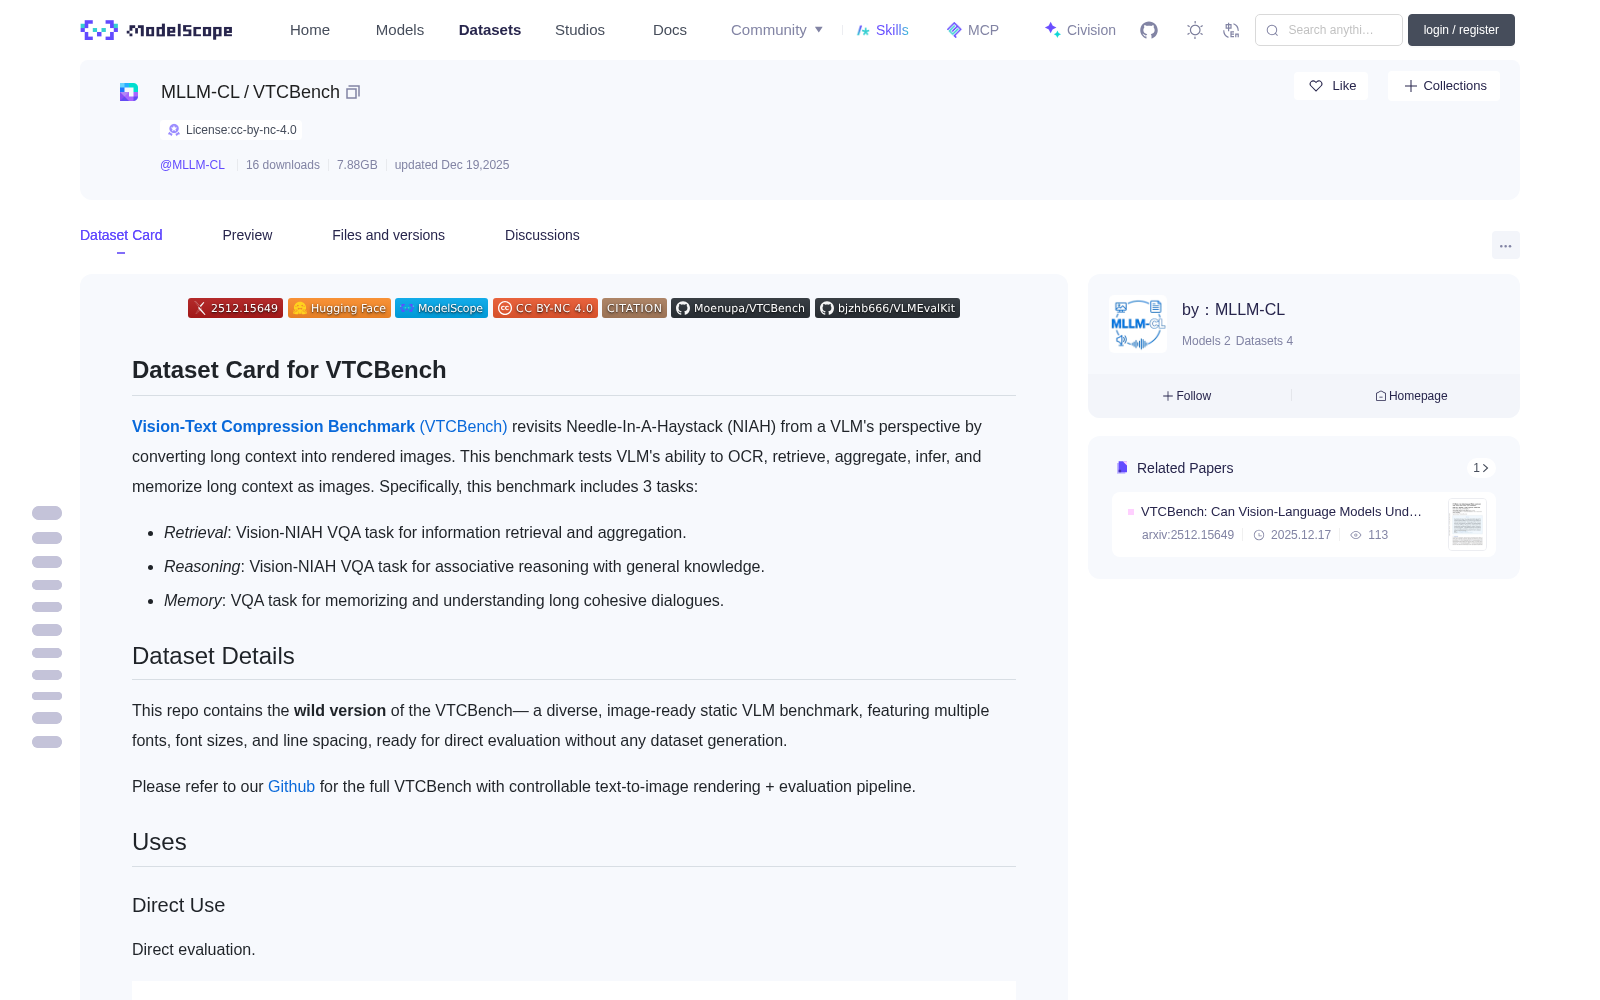Jump to the last outline marker on left
Image resolution: width=1600 pixels, height=1000 pixels.
click(x=47, y=742)
